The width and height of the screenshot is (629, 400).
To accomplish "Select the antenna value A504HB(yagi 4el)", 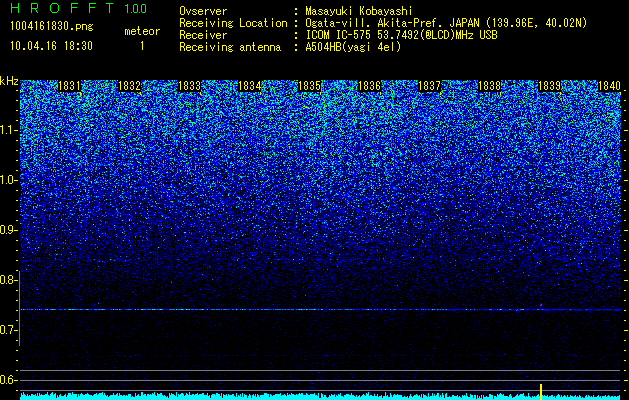I will (353, 47).
